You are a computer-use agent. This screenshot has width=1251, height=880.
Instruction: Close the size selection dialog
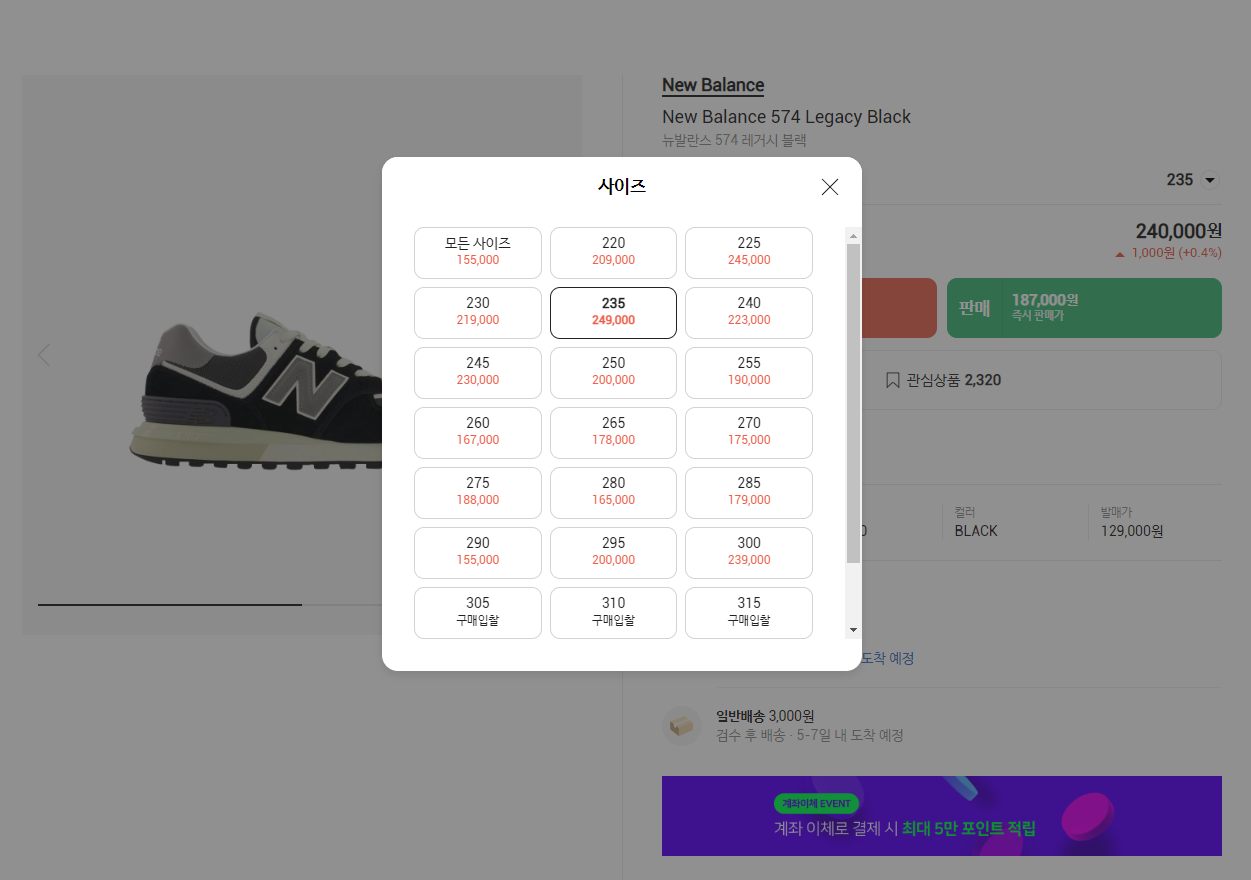point(829,187)
